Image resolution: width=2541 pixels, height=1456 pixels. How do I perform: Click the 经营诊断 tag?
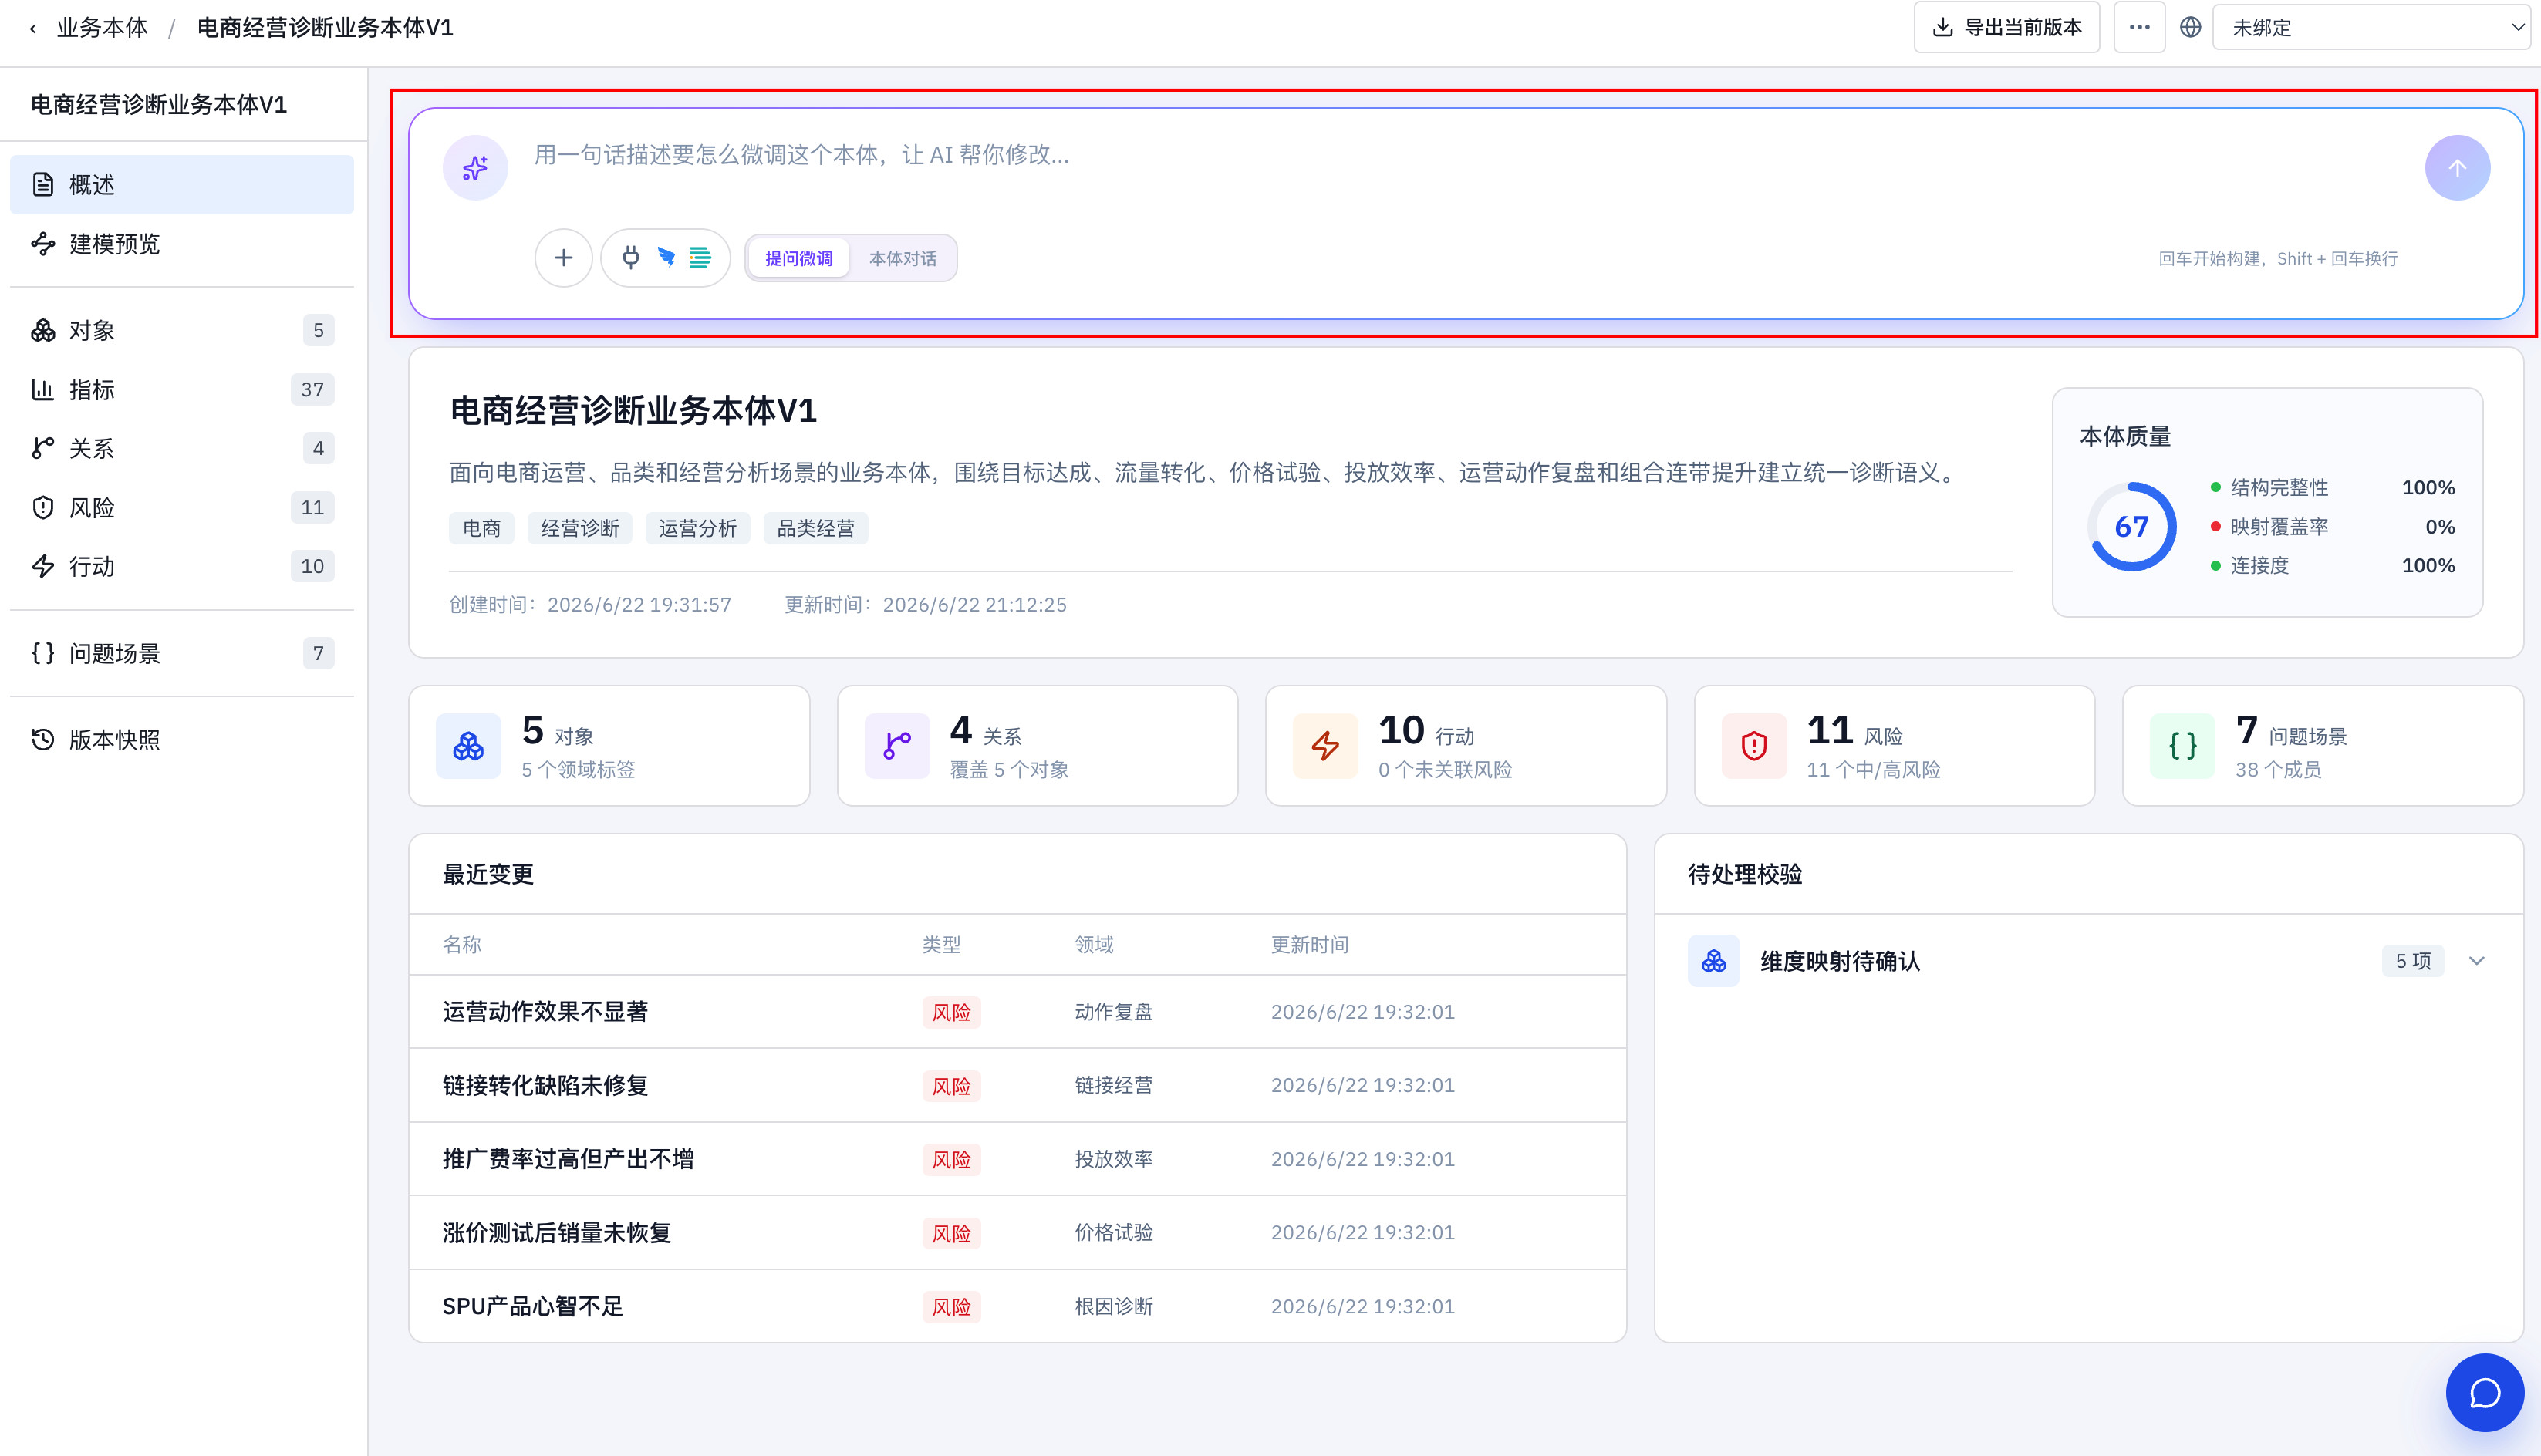click(580, 528)
